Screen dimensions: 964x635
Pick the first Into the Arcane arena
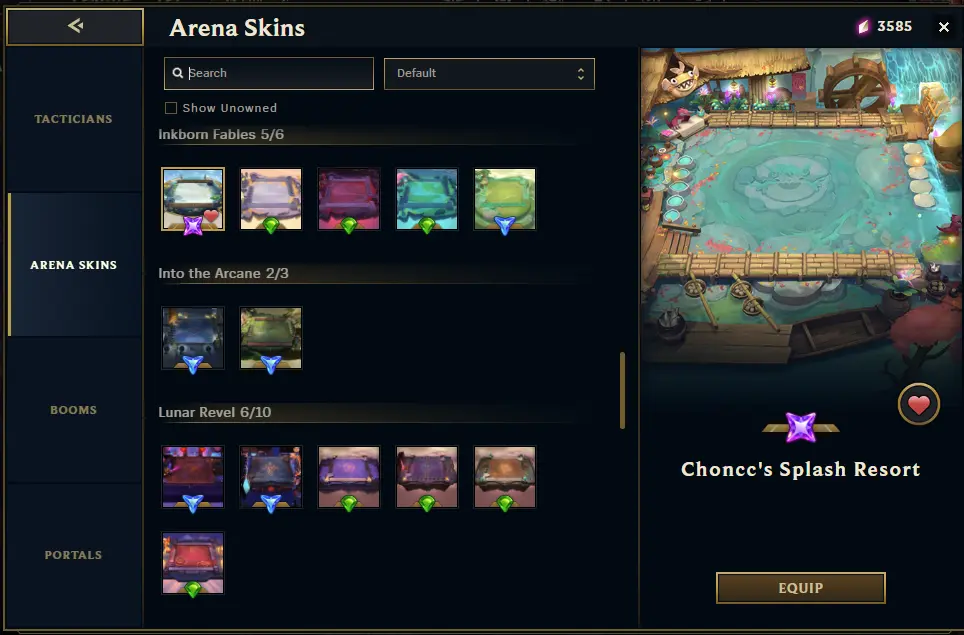193,338
